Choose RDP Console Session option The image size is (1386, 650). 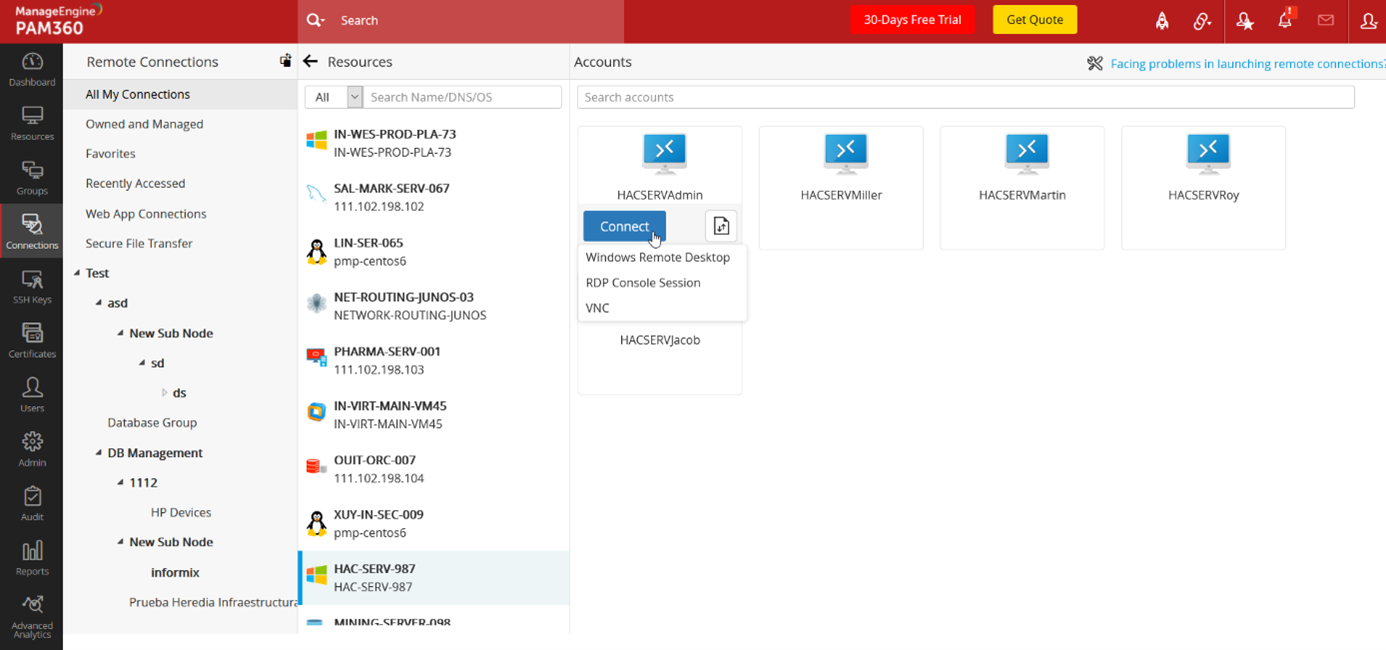click(x=643, y=283)
